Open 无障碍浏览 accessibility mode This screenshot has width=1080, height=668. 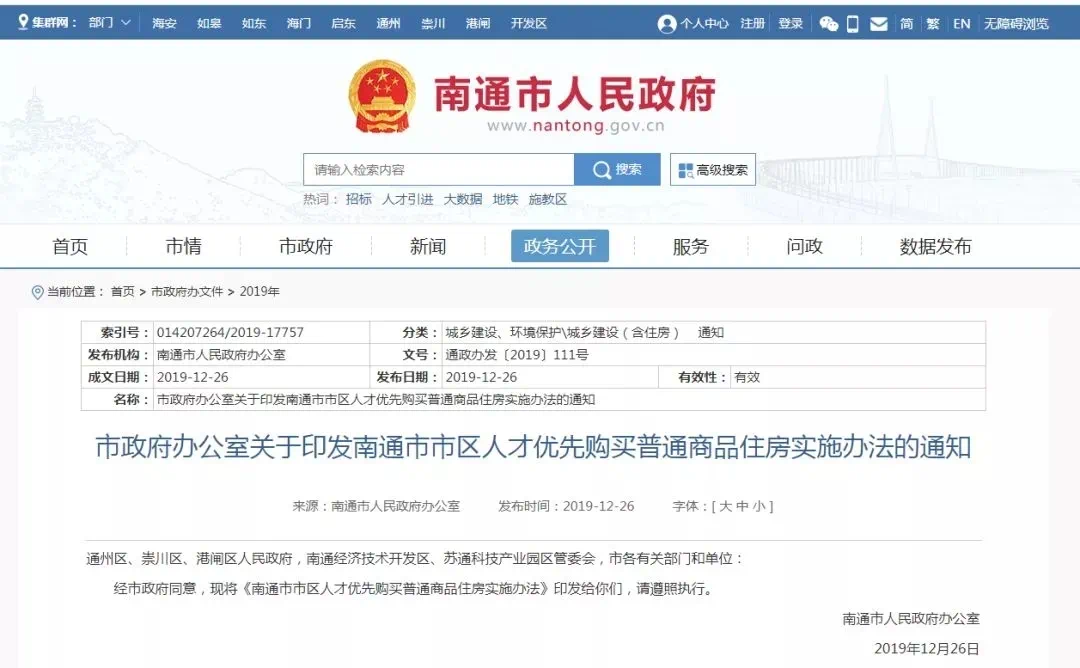coord(1016,23)
